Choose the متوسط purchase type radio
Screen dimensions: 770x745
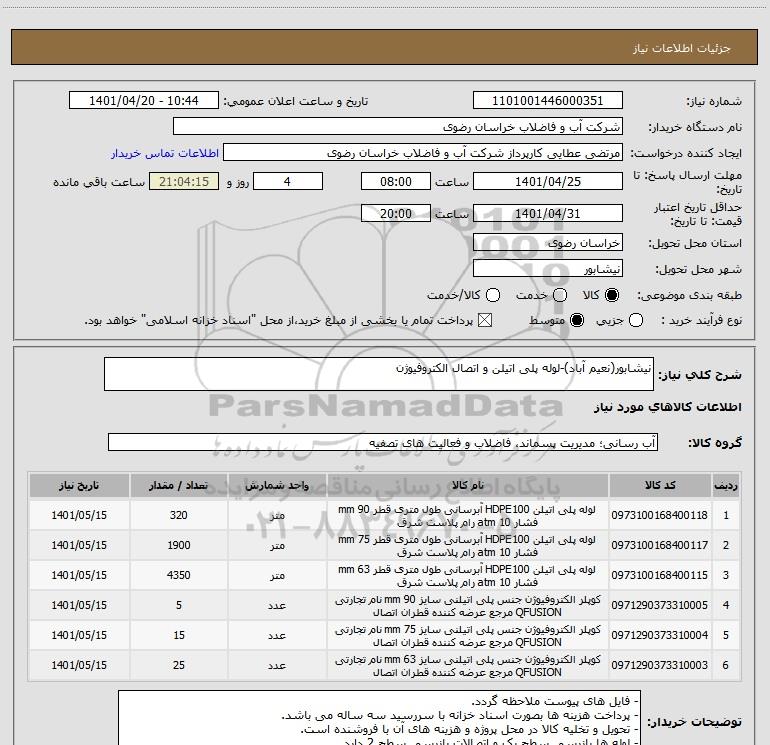pyautogui.click(x=577, y=320)
